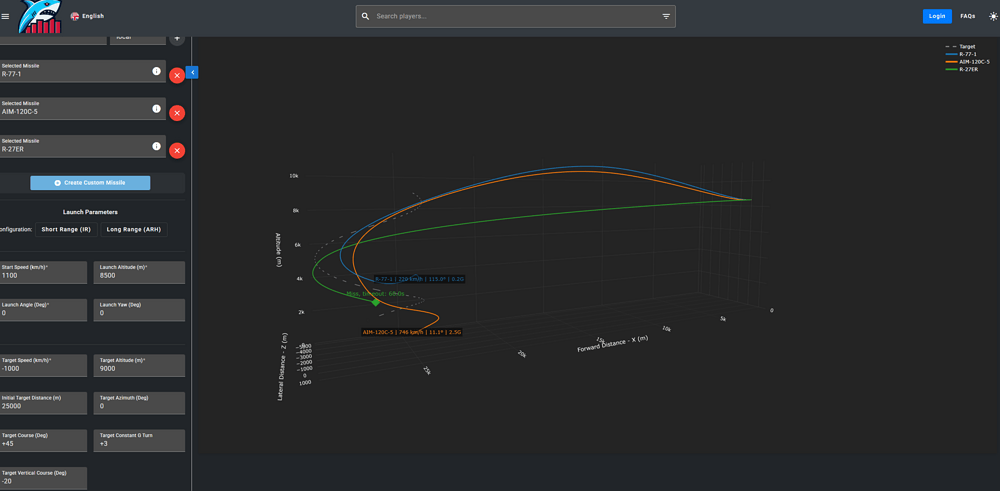Open search filter options icon
The width and height of the screenshot is (1000, 491).
(666, 16)
